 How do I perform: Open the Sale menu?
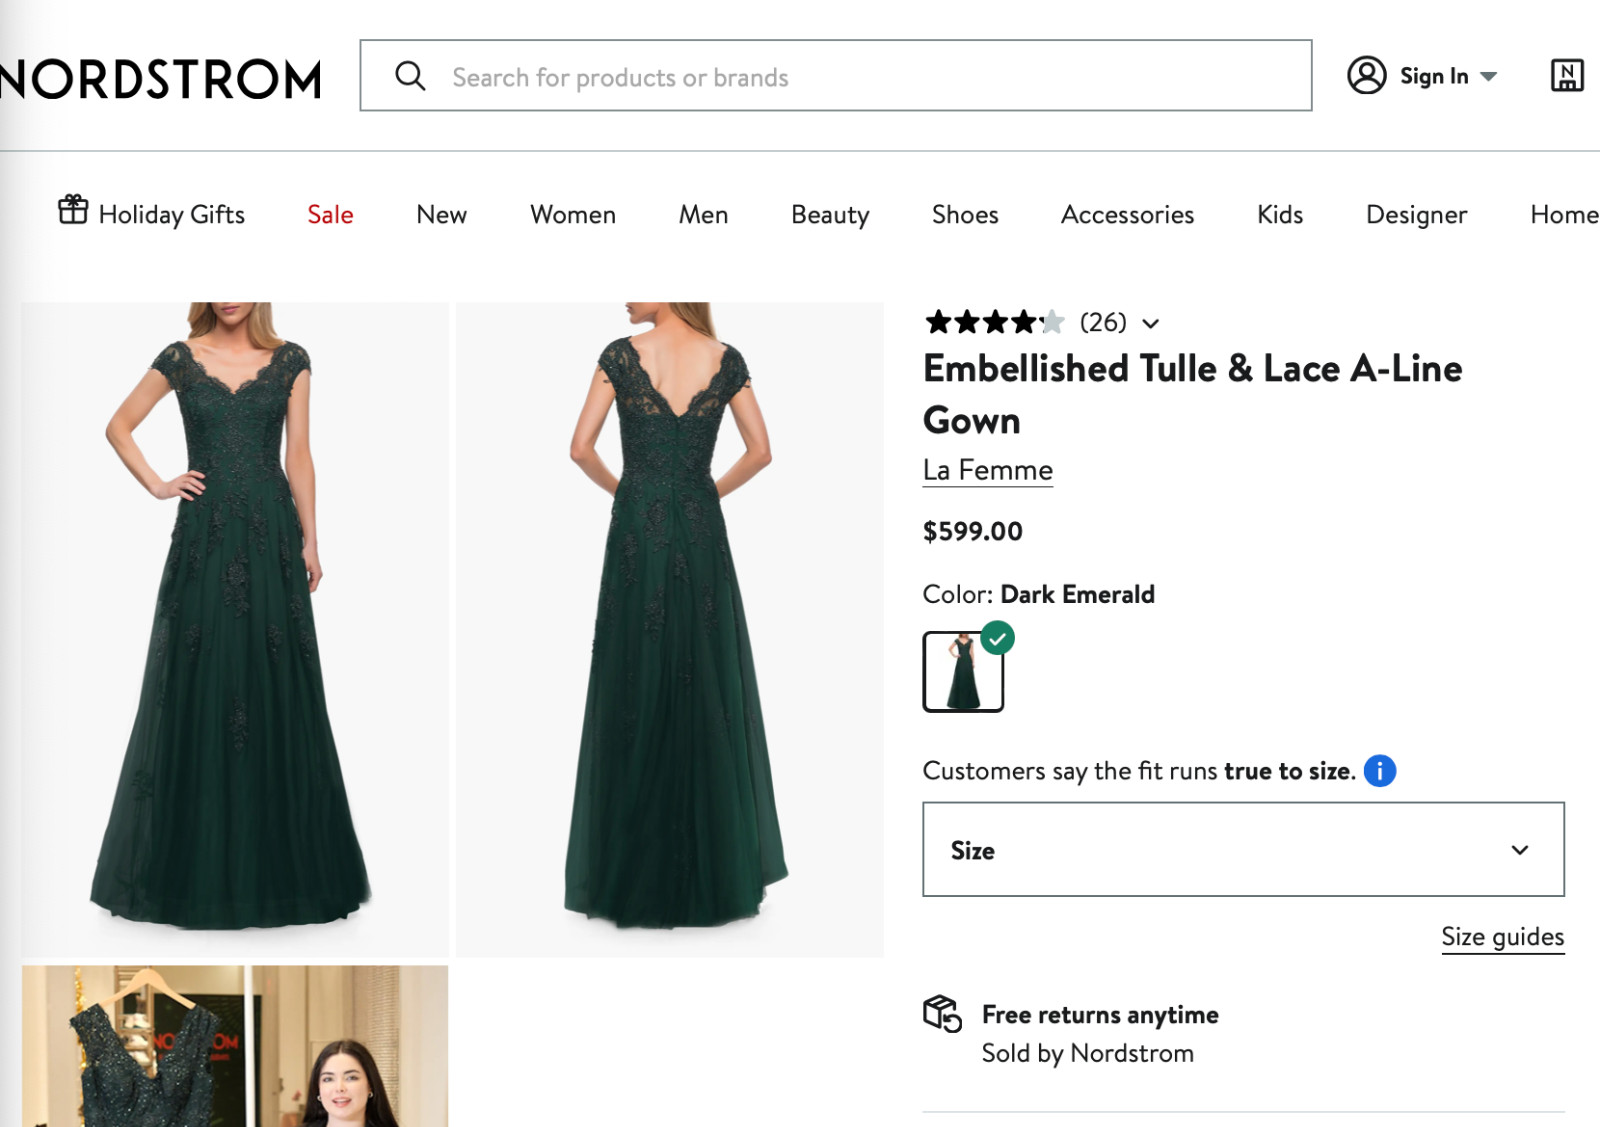pos(330,214)
